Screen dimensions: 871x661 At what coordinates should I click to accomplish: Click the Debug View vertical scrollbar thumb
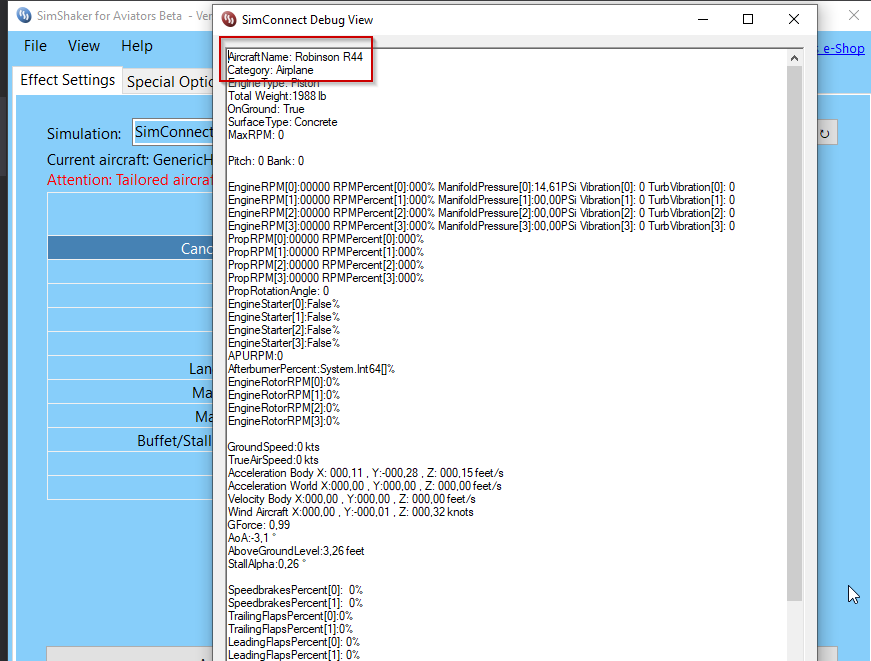[794, 333]
